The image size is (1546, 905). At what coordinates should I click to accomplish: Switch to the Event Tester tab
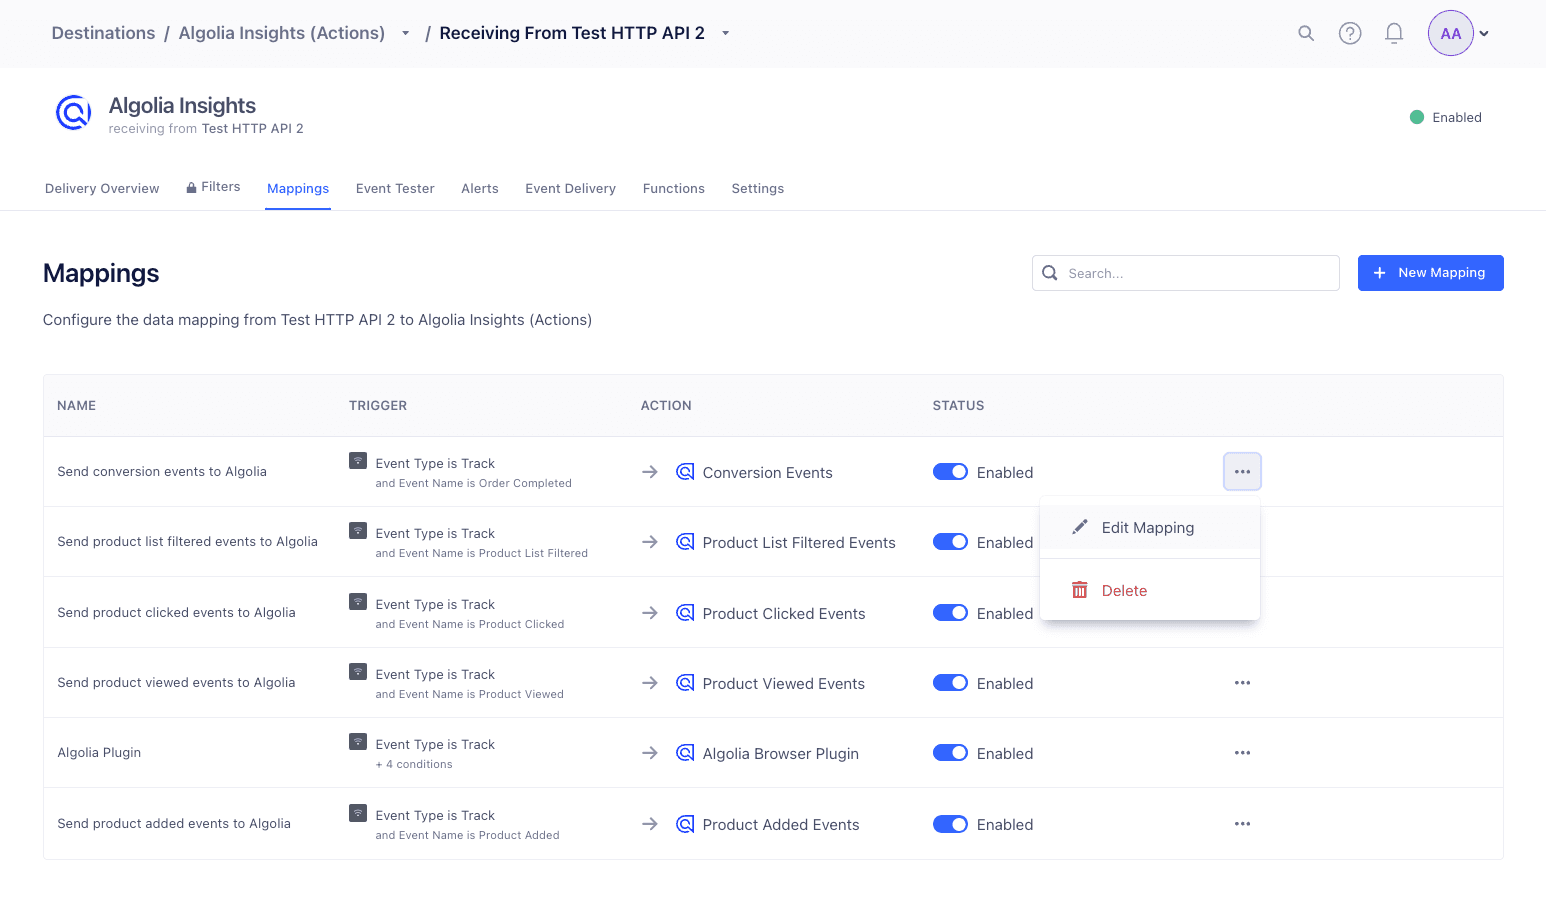(x=394, y=188)
